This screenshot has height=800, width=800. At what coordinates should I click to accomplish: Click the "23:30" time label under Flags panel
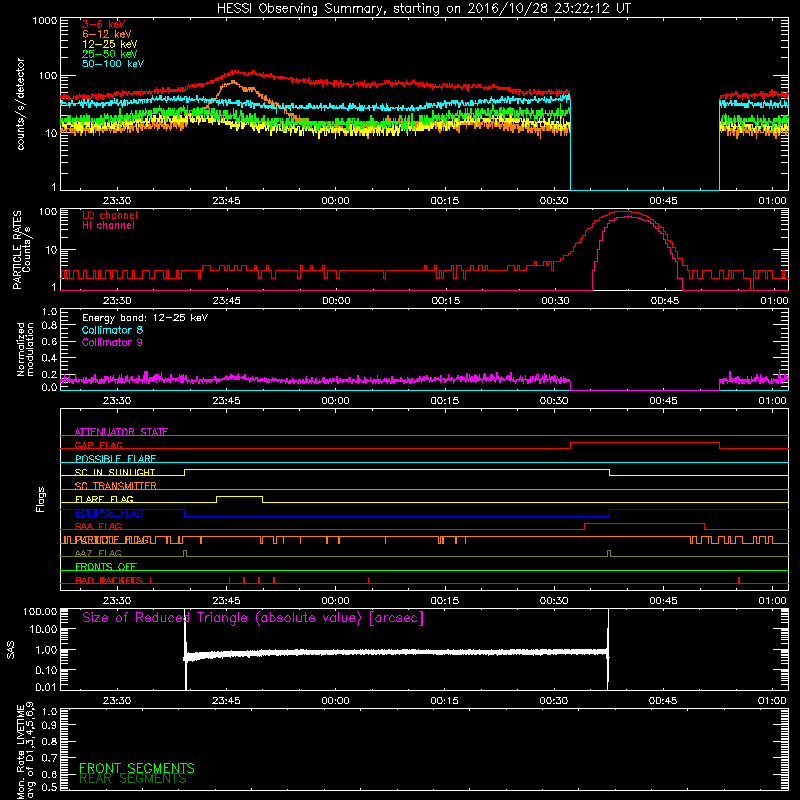[117, 601]
